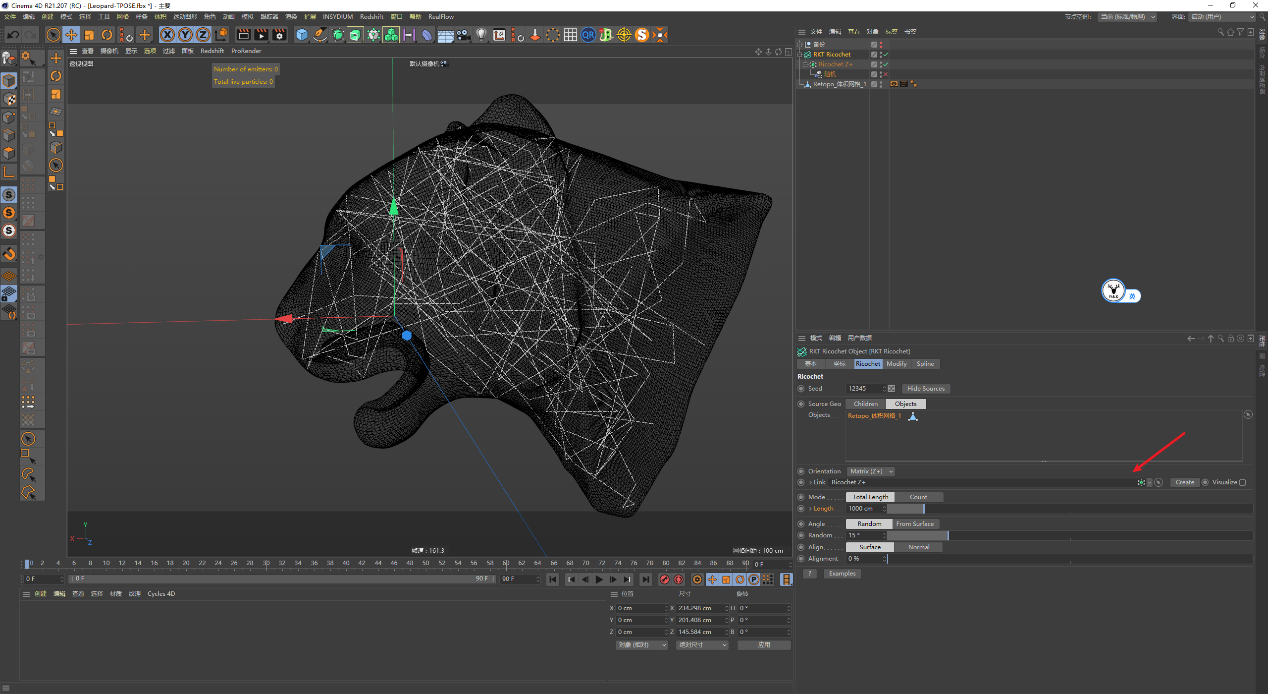Image resolution: width=1268 pixels, height=694 pixels.
Task: Select Children source geo option
Action: pos(865,404)
